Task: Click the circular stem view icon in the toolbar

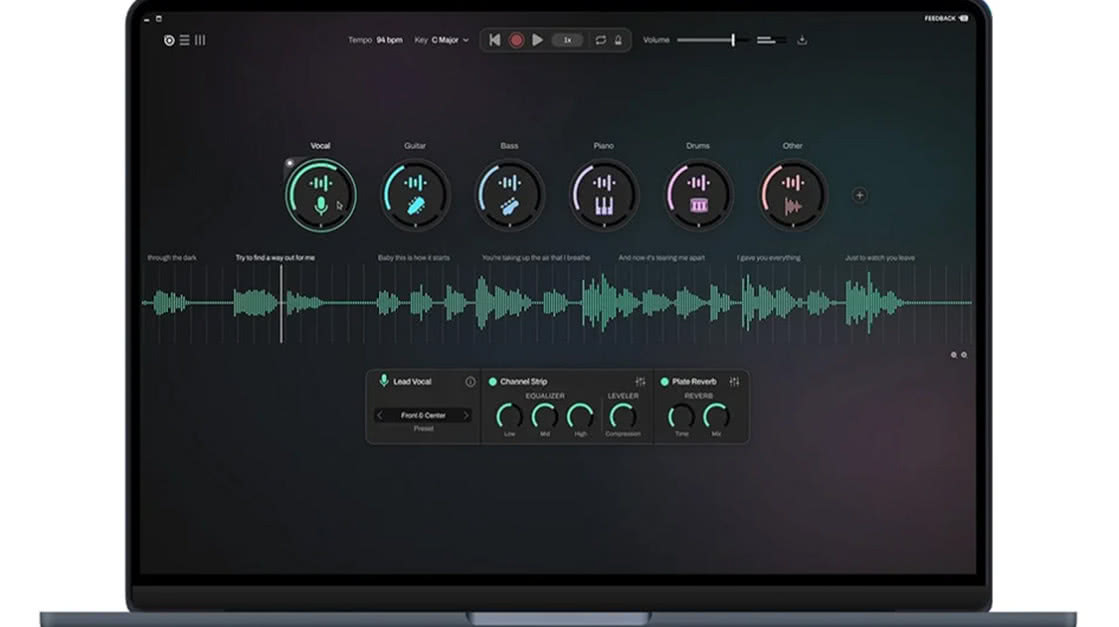Action: coord(169,40)
